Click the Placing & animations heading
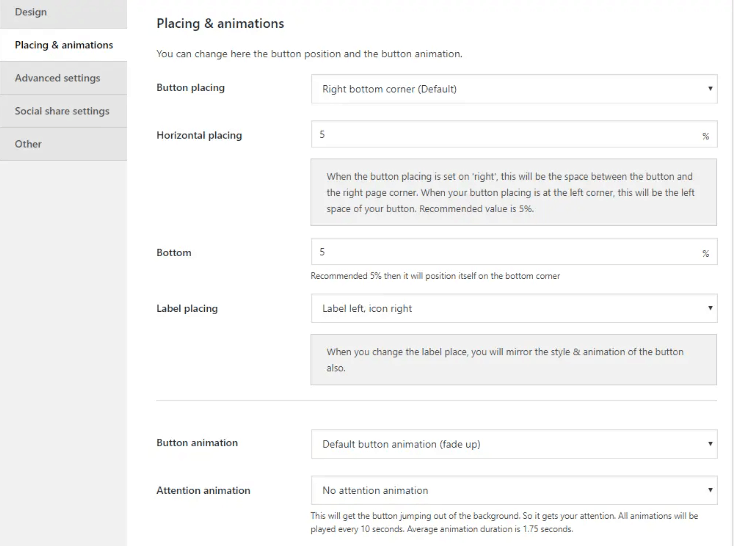This screenshot has width=735, height=551. tap(220, 23)
